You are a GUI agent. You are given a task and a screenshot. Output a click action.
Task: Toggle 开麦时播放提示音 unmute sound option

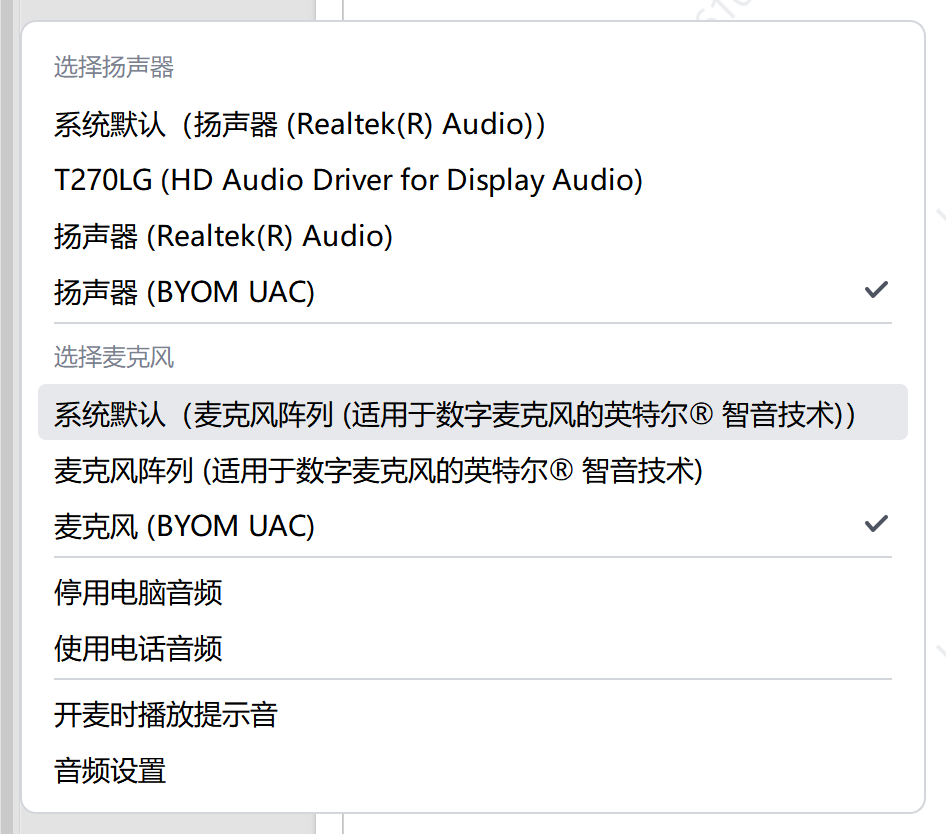point(165,715)
